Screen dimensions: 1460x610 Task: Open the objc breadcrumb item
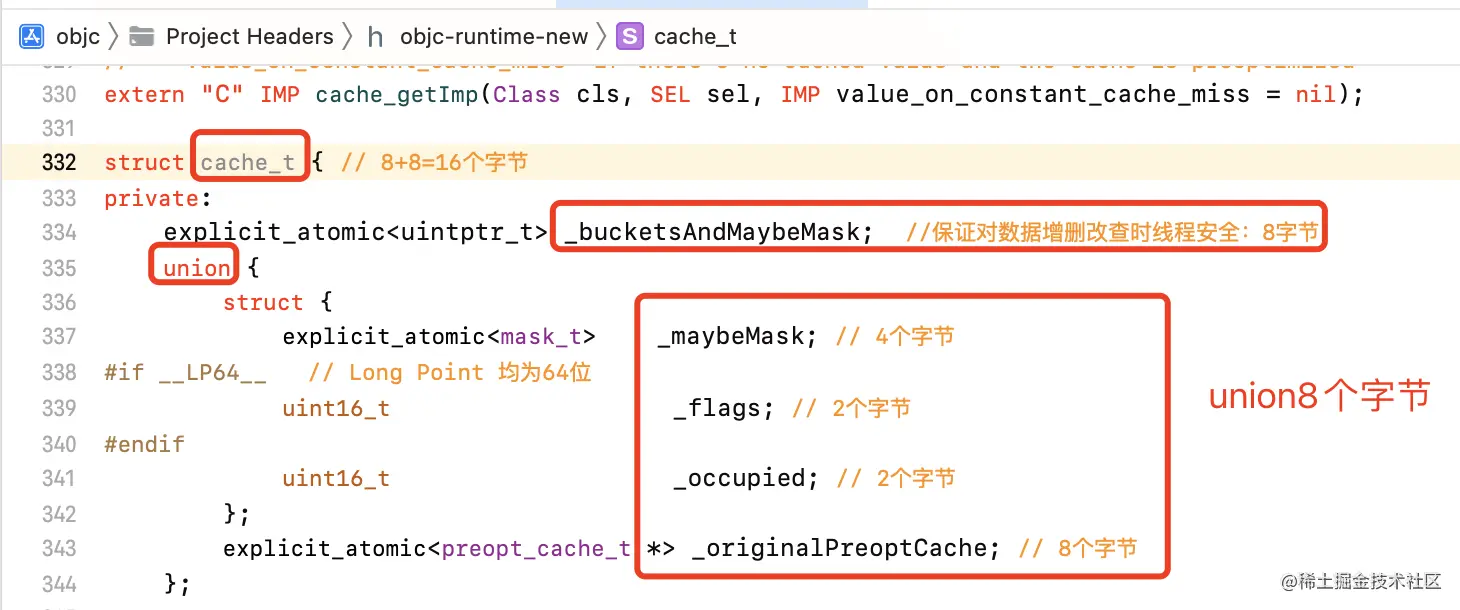click(x=78, y=37)
